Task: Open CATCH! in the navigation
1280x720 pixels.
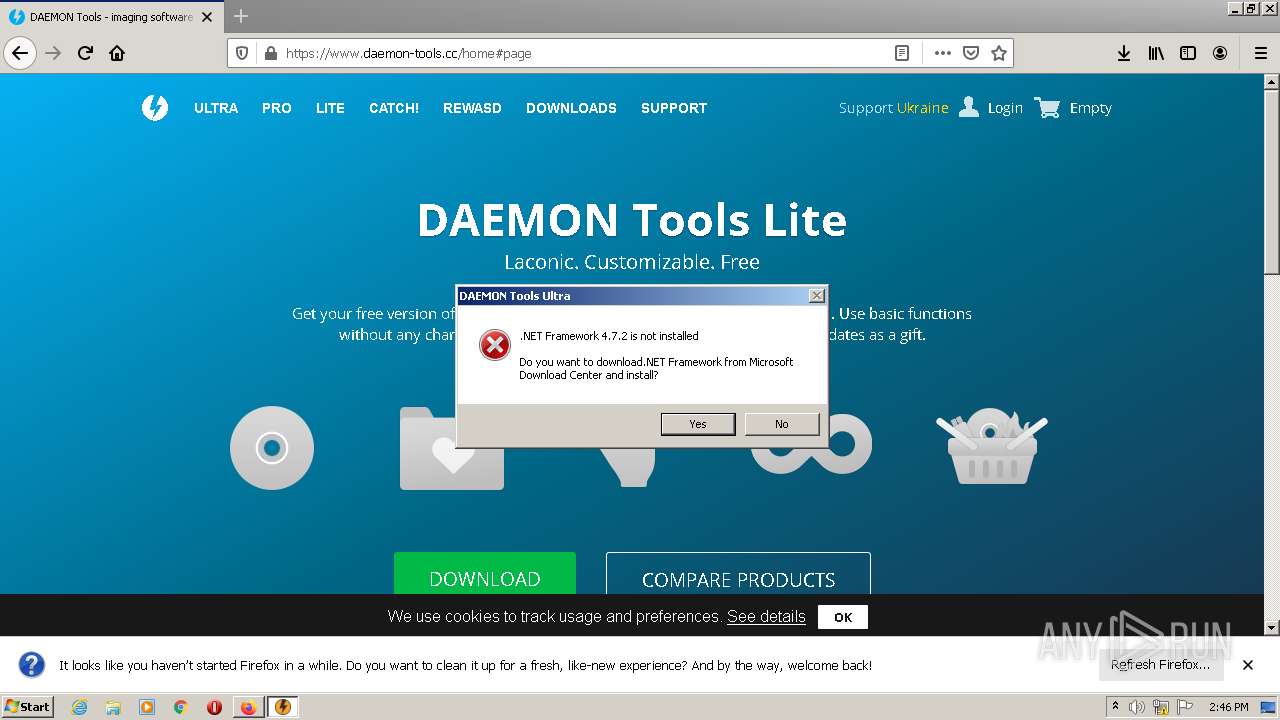Action: tap(394, 108)
